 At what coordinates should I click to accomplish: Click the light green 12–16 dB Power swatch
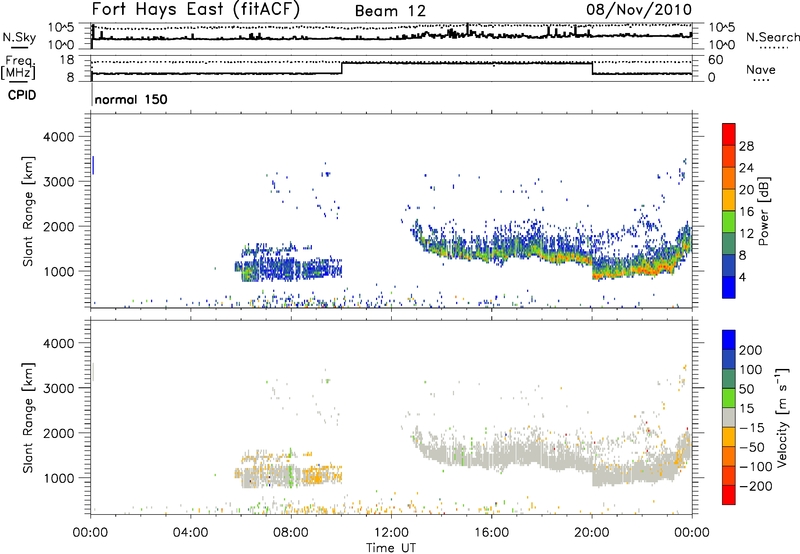729,222
